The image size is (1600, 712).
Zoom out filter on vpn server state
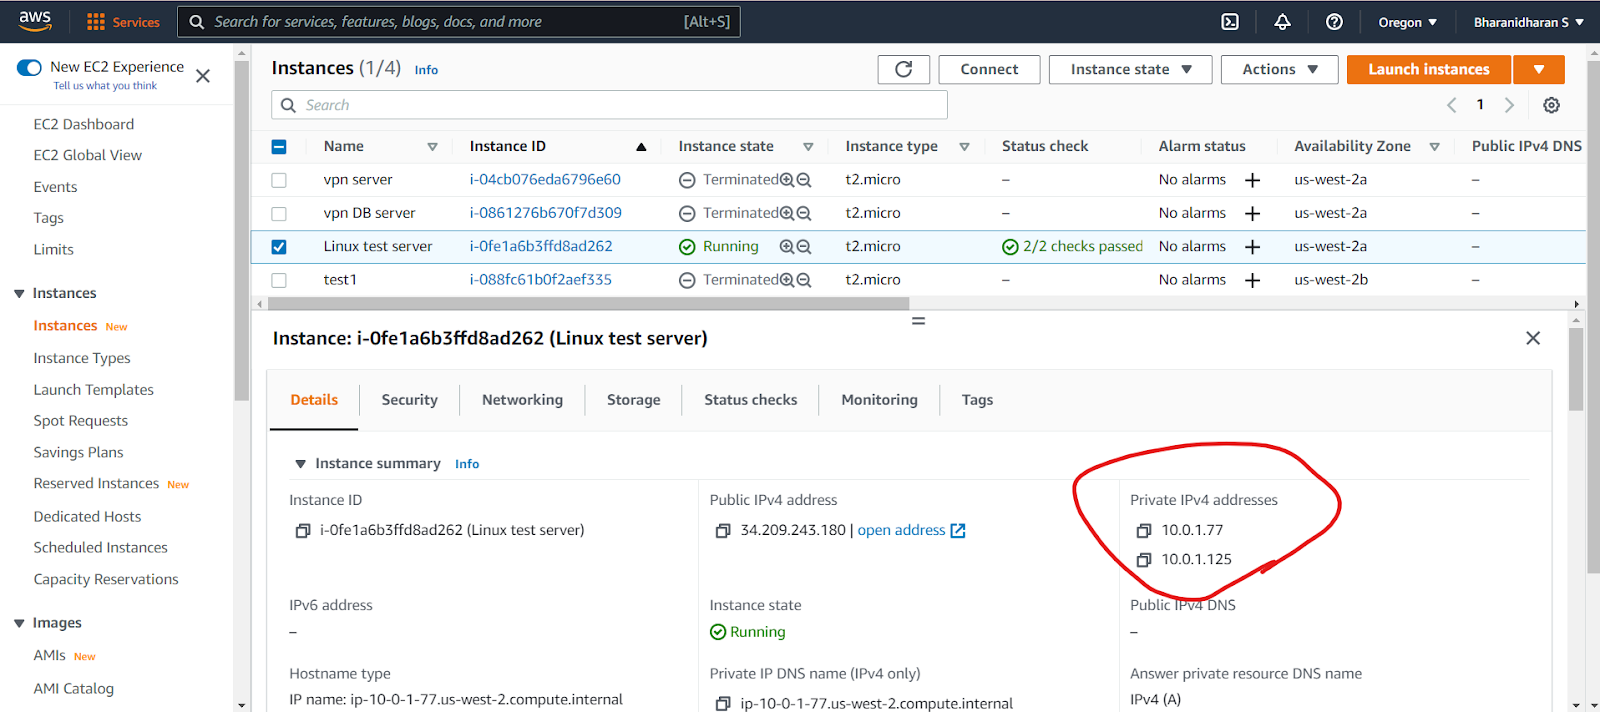804,180
